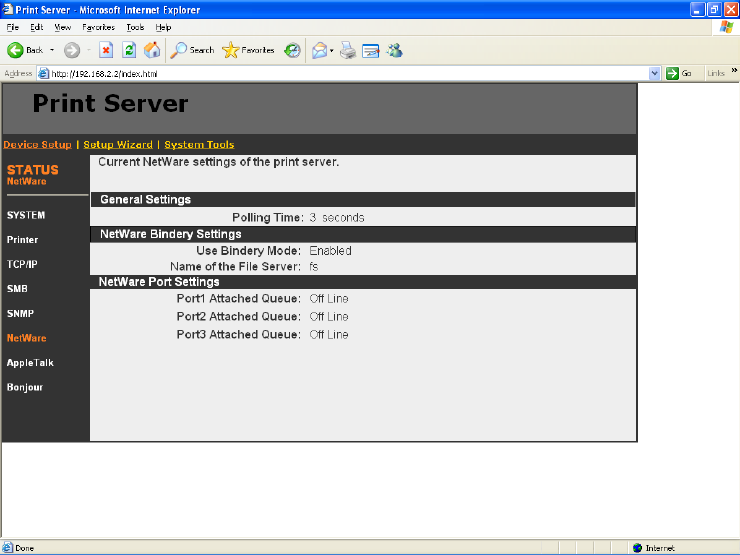The width and height of the screenshot is (740, 555).
Task: Click the Go button
Action: [x=679, y=73]
